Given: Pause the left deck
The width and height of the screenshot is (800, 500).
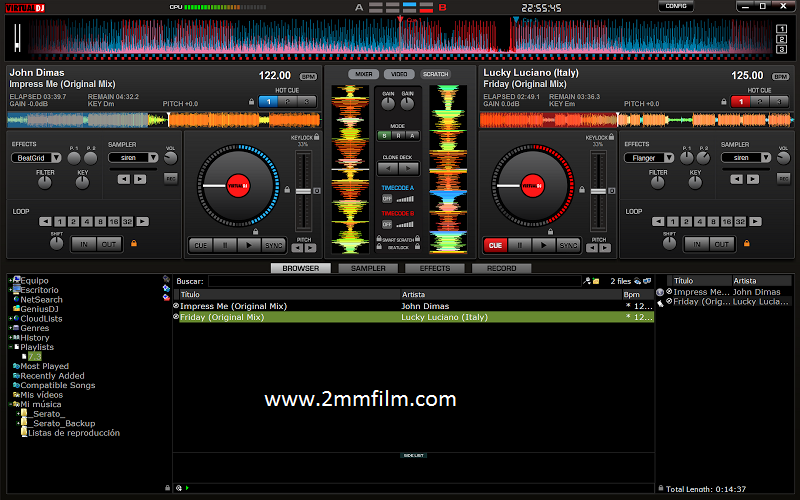Looking at the screenshot, I should [225, 245].
